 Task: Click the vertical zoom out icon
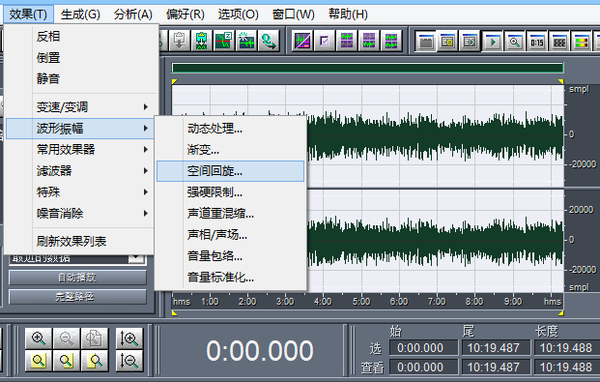(129, 361)
